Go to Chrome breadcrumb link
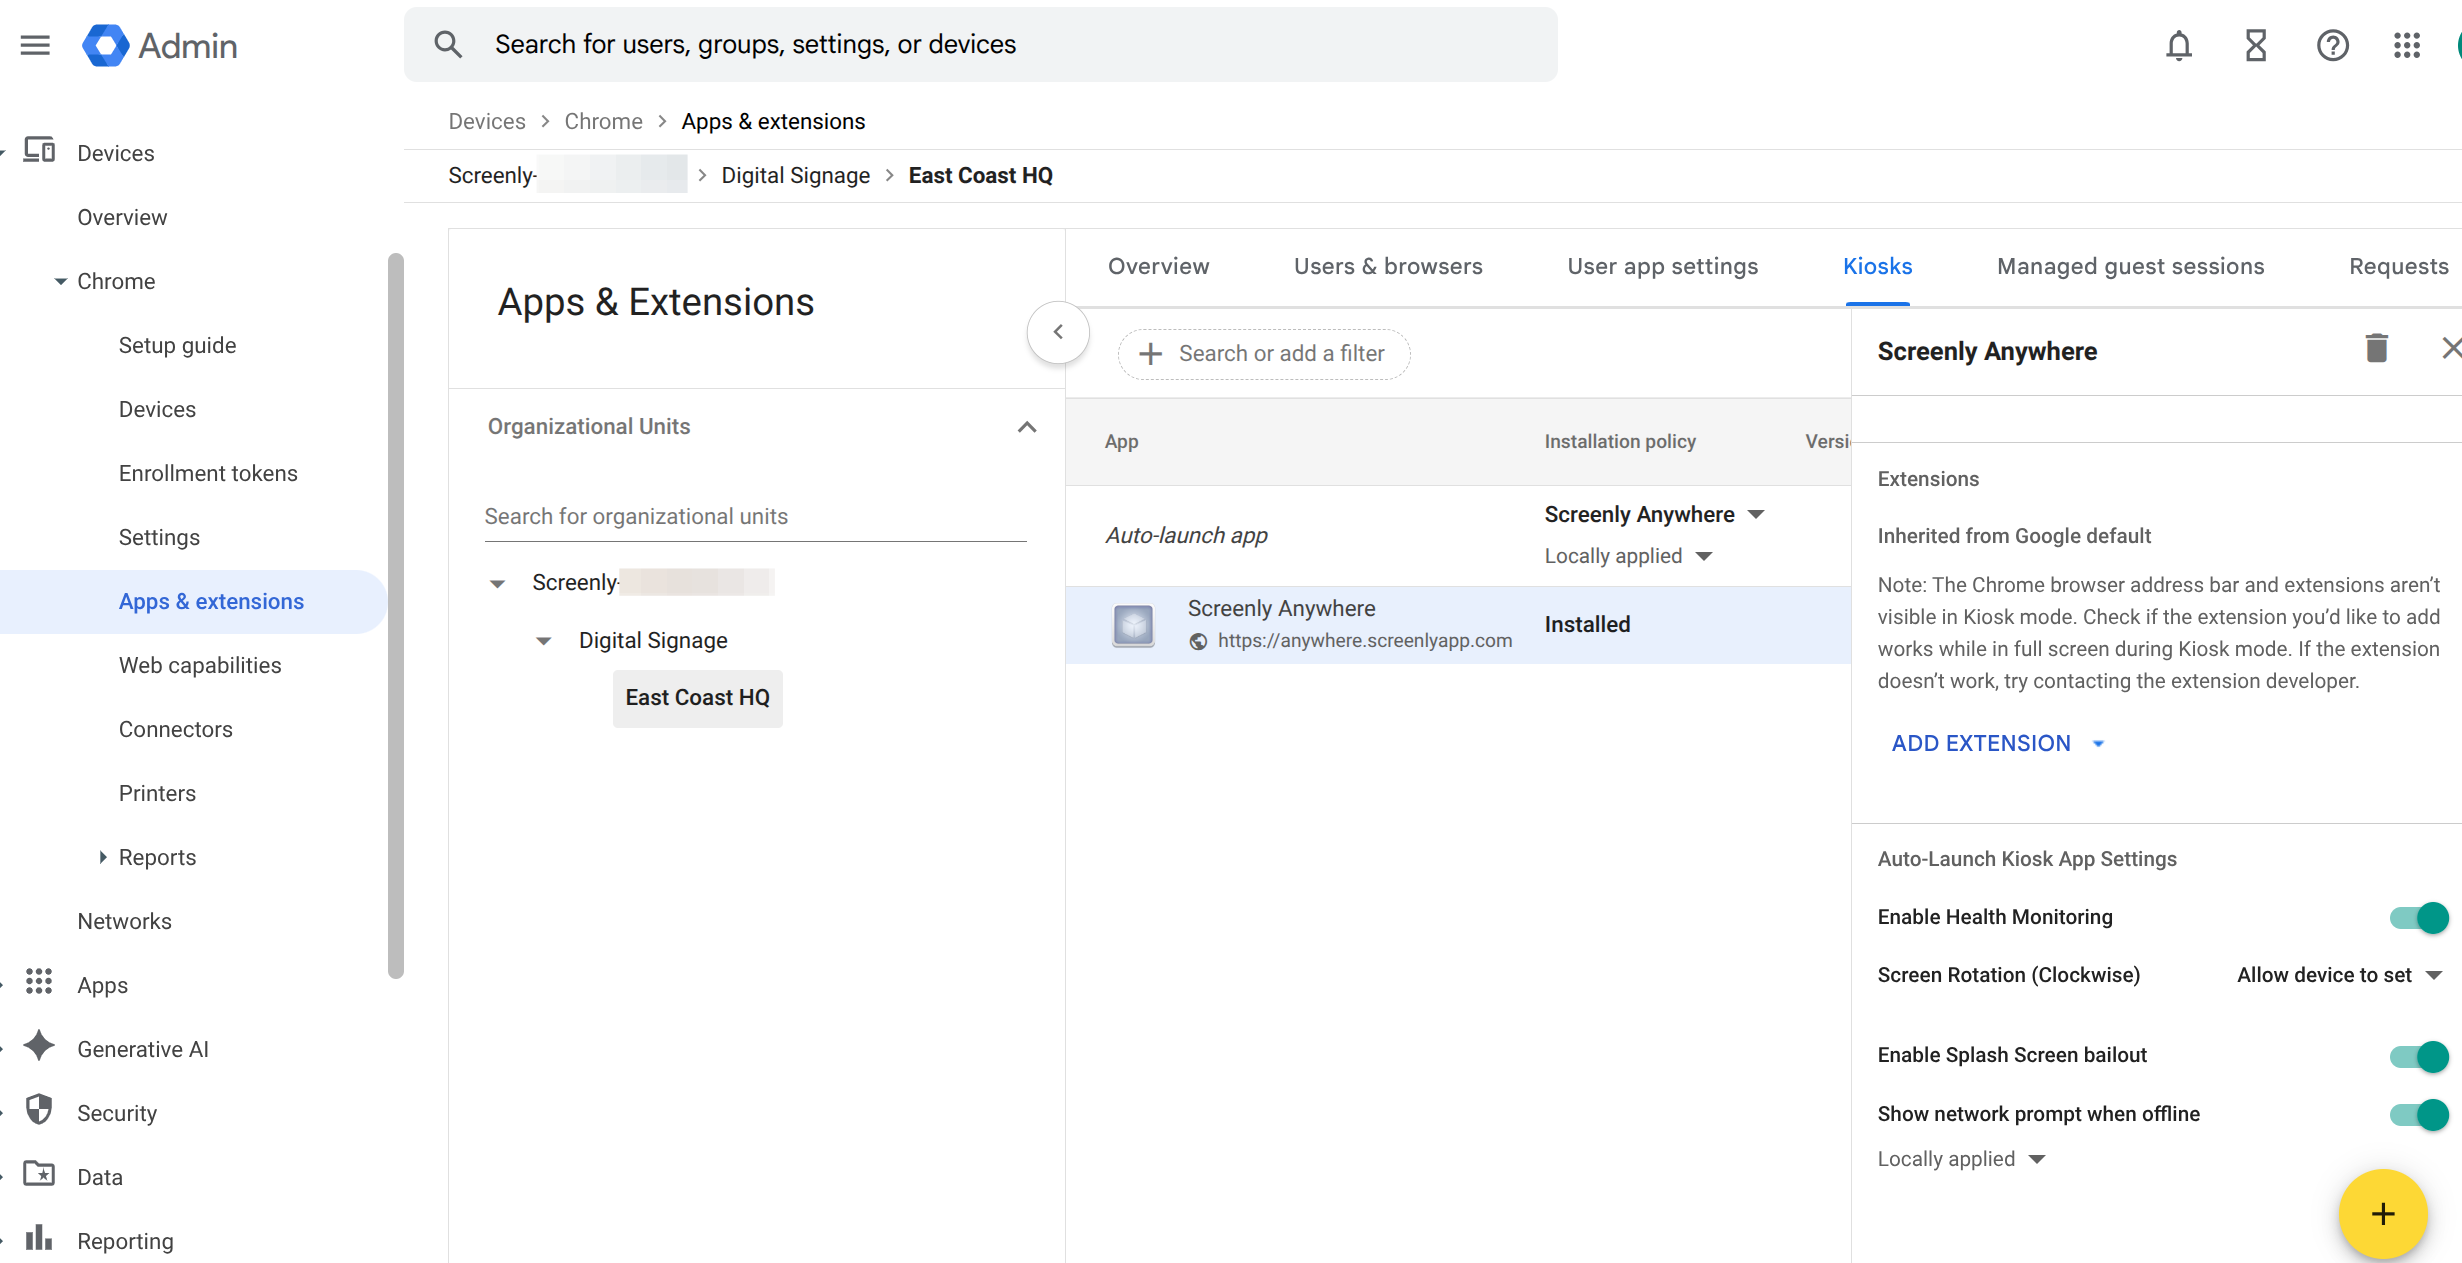Image resolution: width=2462 pixels, height=1263 pixels. click(603, 121)
